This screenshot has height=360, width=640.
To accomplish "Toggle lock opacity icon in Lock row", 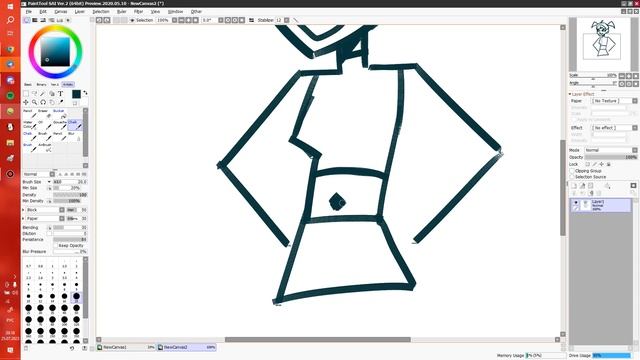I will (x=587, y=164).
